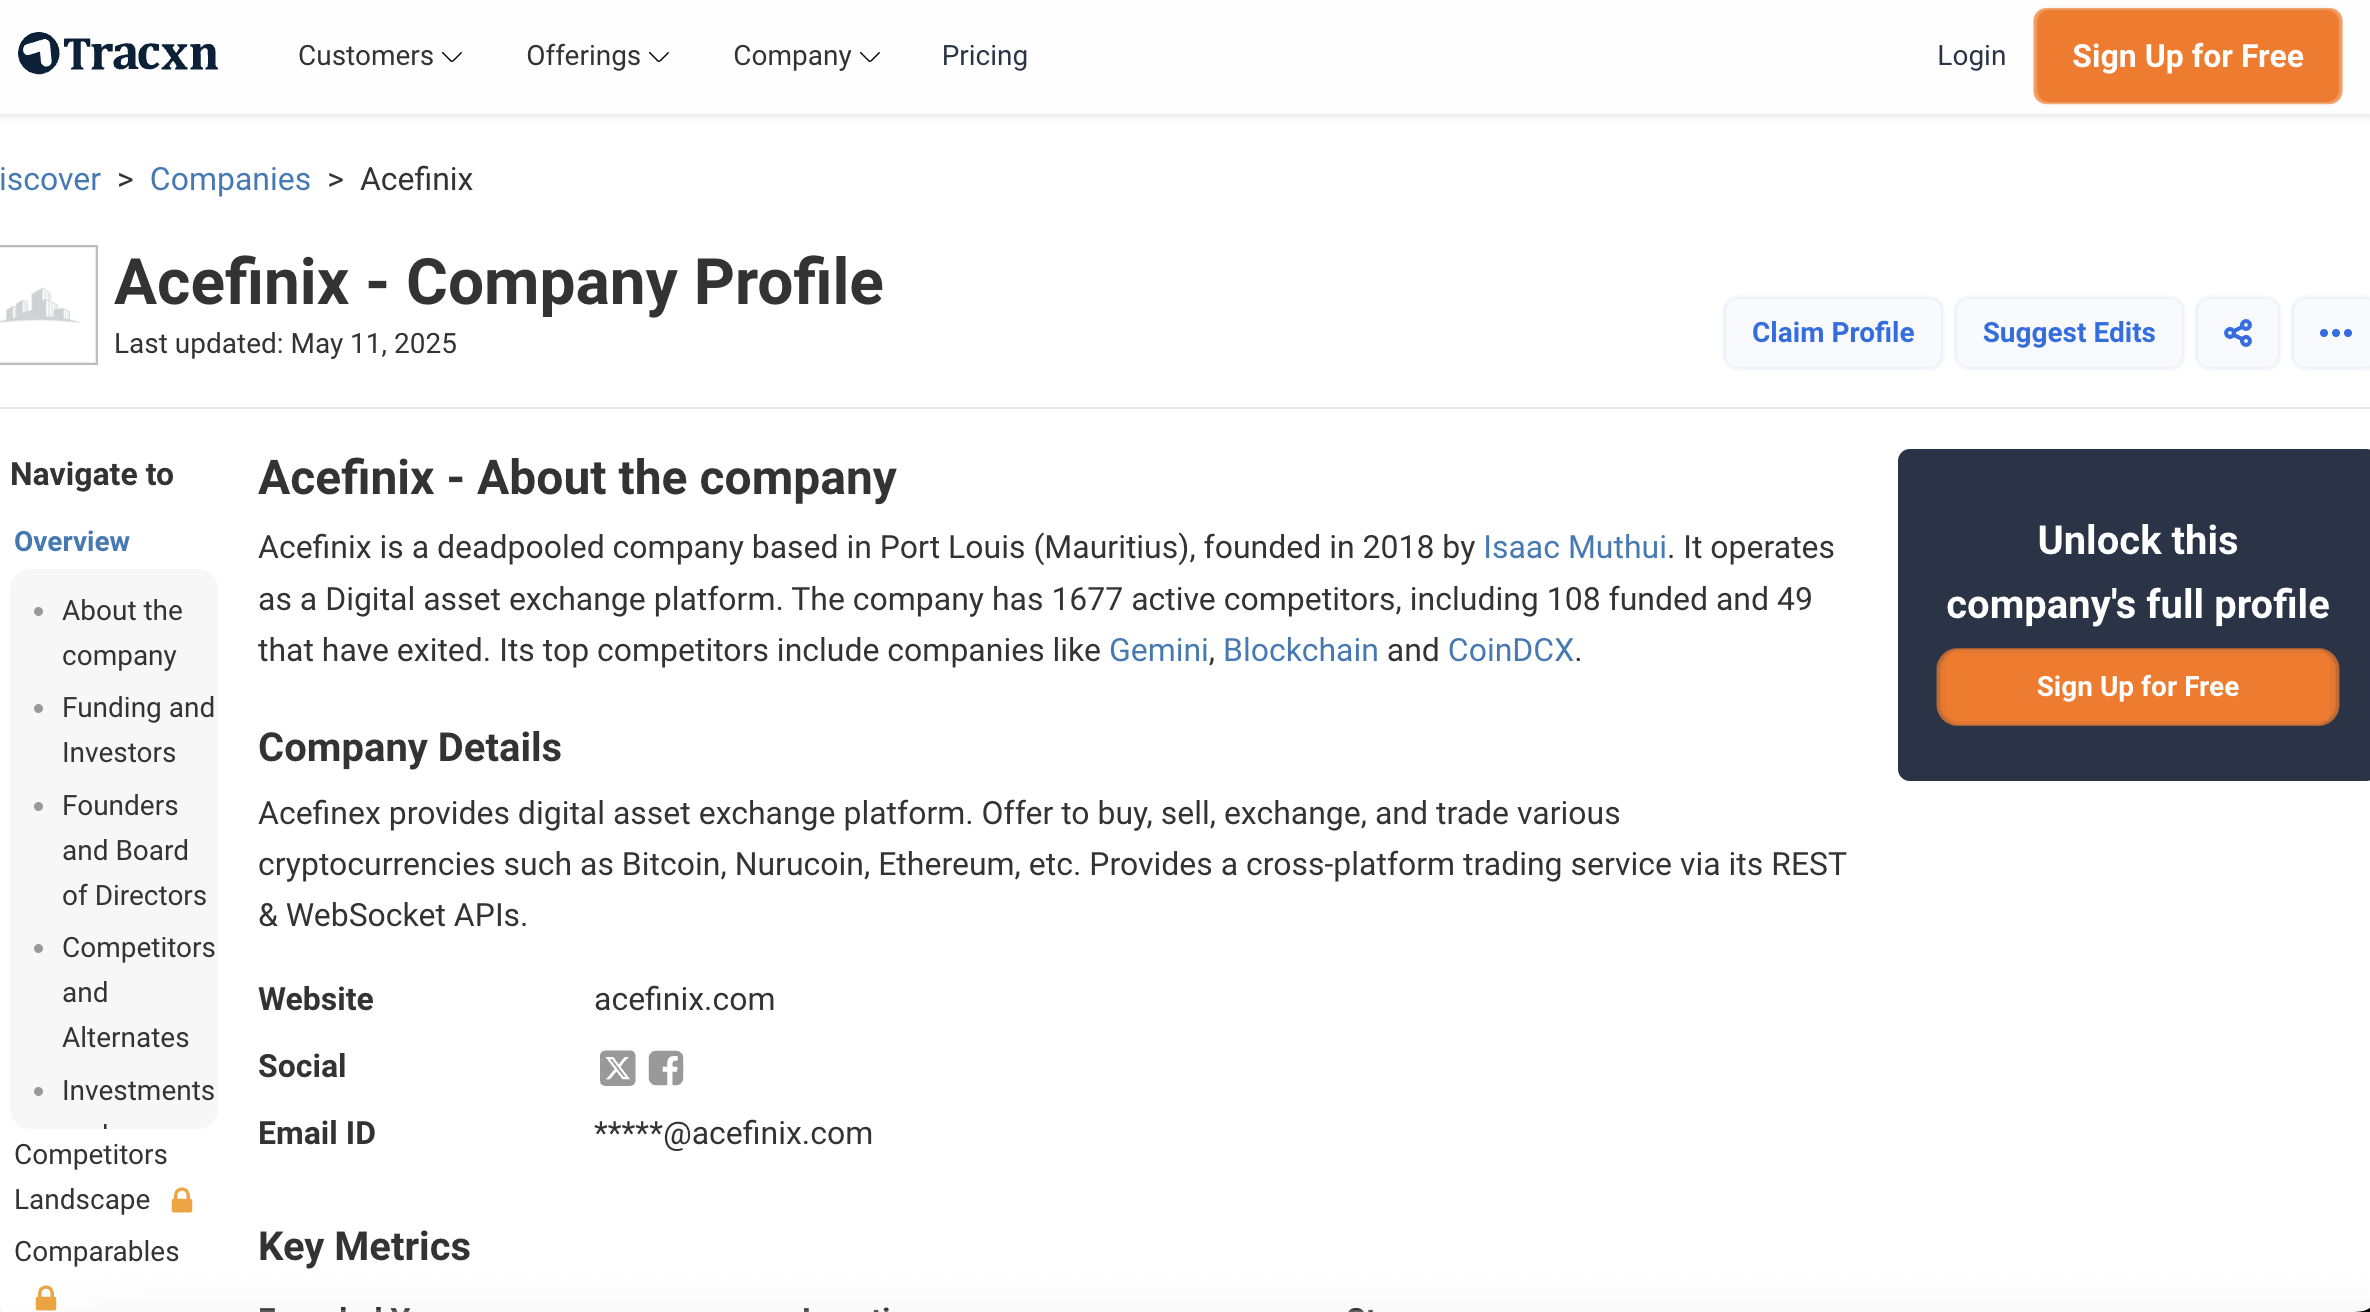This screenshot has height=1312, width=2370.
Task: Open Acefinix's Facebook social icon
Action: (x=665, y=1067)
